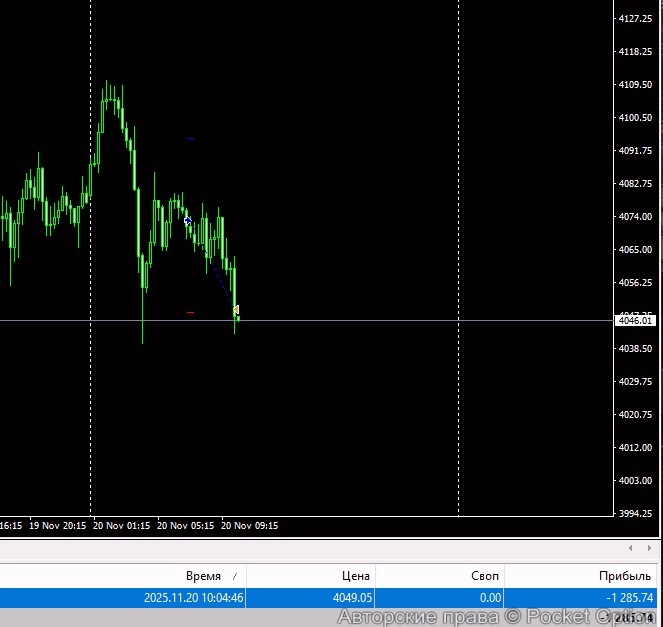Sort by the Своп column header
Screen dimensions: 663x627
point(485,576)
